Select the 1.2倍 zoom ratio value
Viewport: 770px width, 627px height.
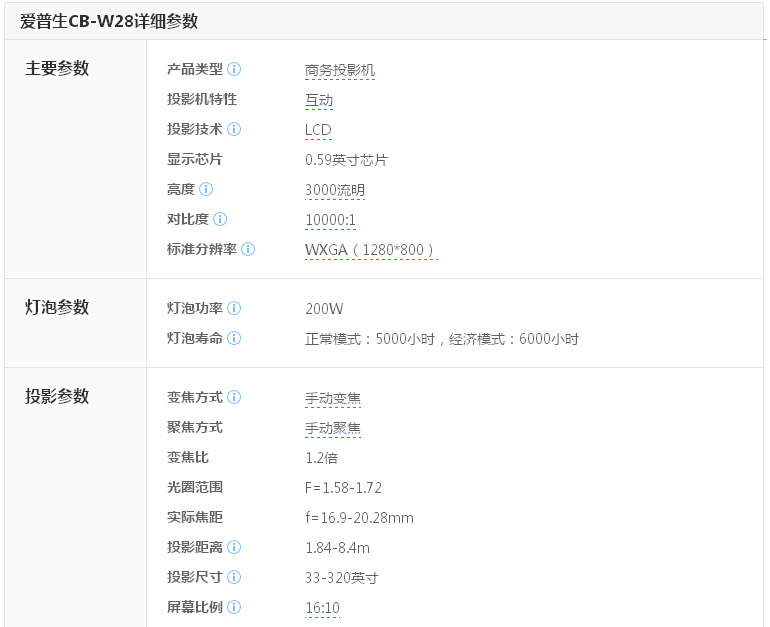click(322, 458)
